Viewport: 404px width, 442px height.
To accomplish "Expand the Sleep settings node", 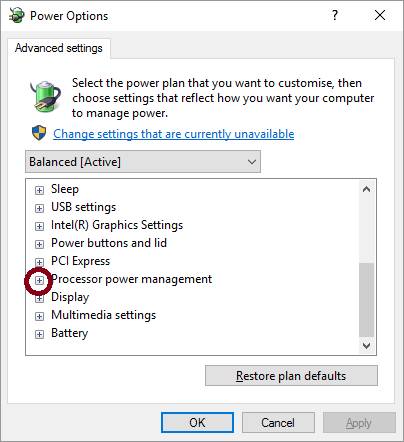I will [x=39, y=190].
